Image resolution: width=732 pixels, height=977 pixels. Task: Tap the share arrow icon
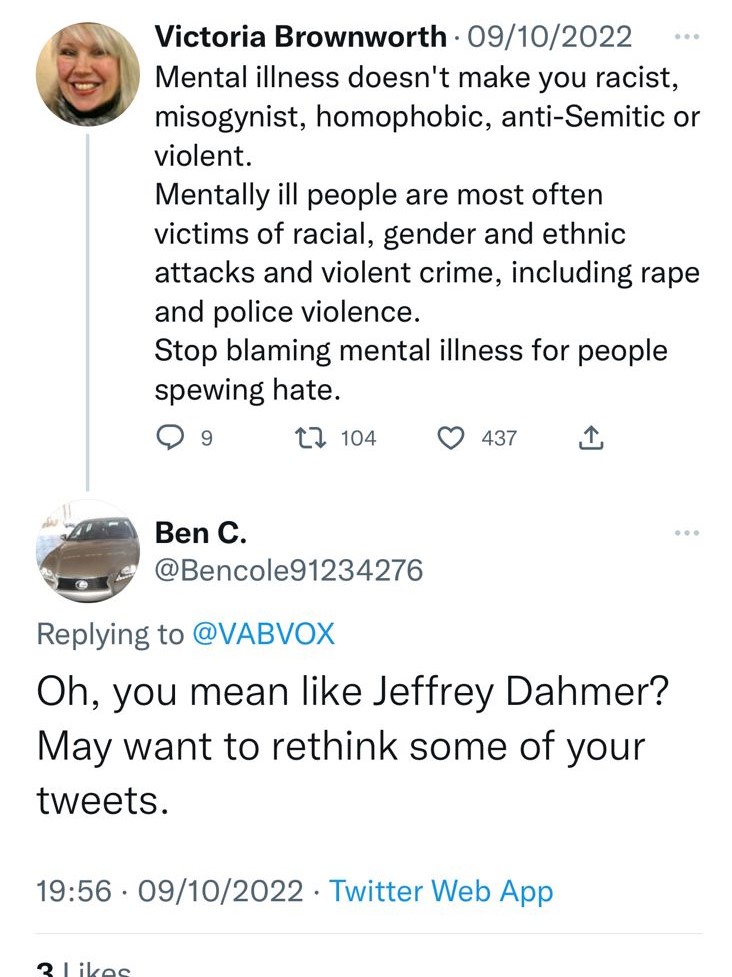(591, 438)
